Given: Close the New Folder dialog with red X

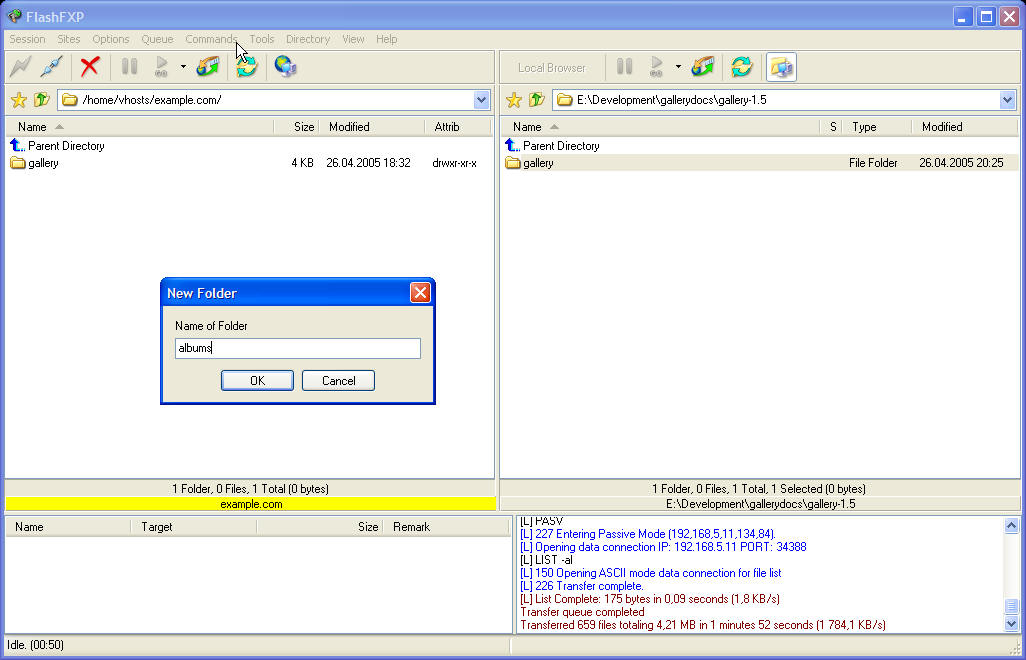Looking at the screenshot, I should (x=420, y=292).
